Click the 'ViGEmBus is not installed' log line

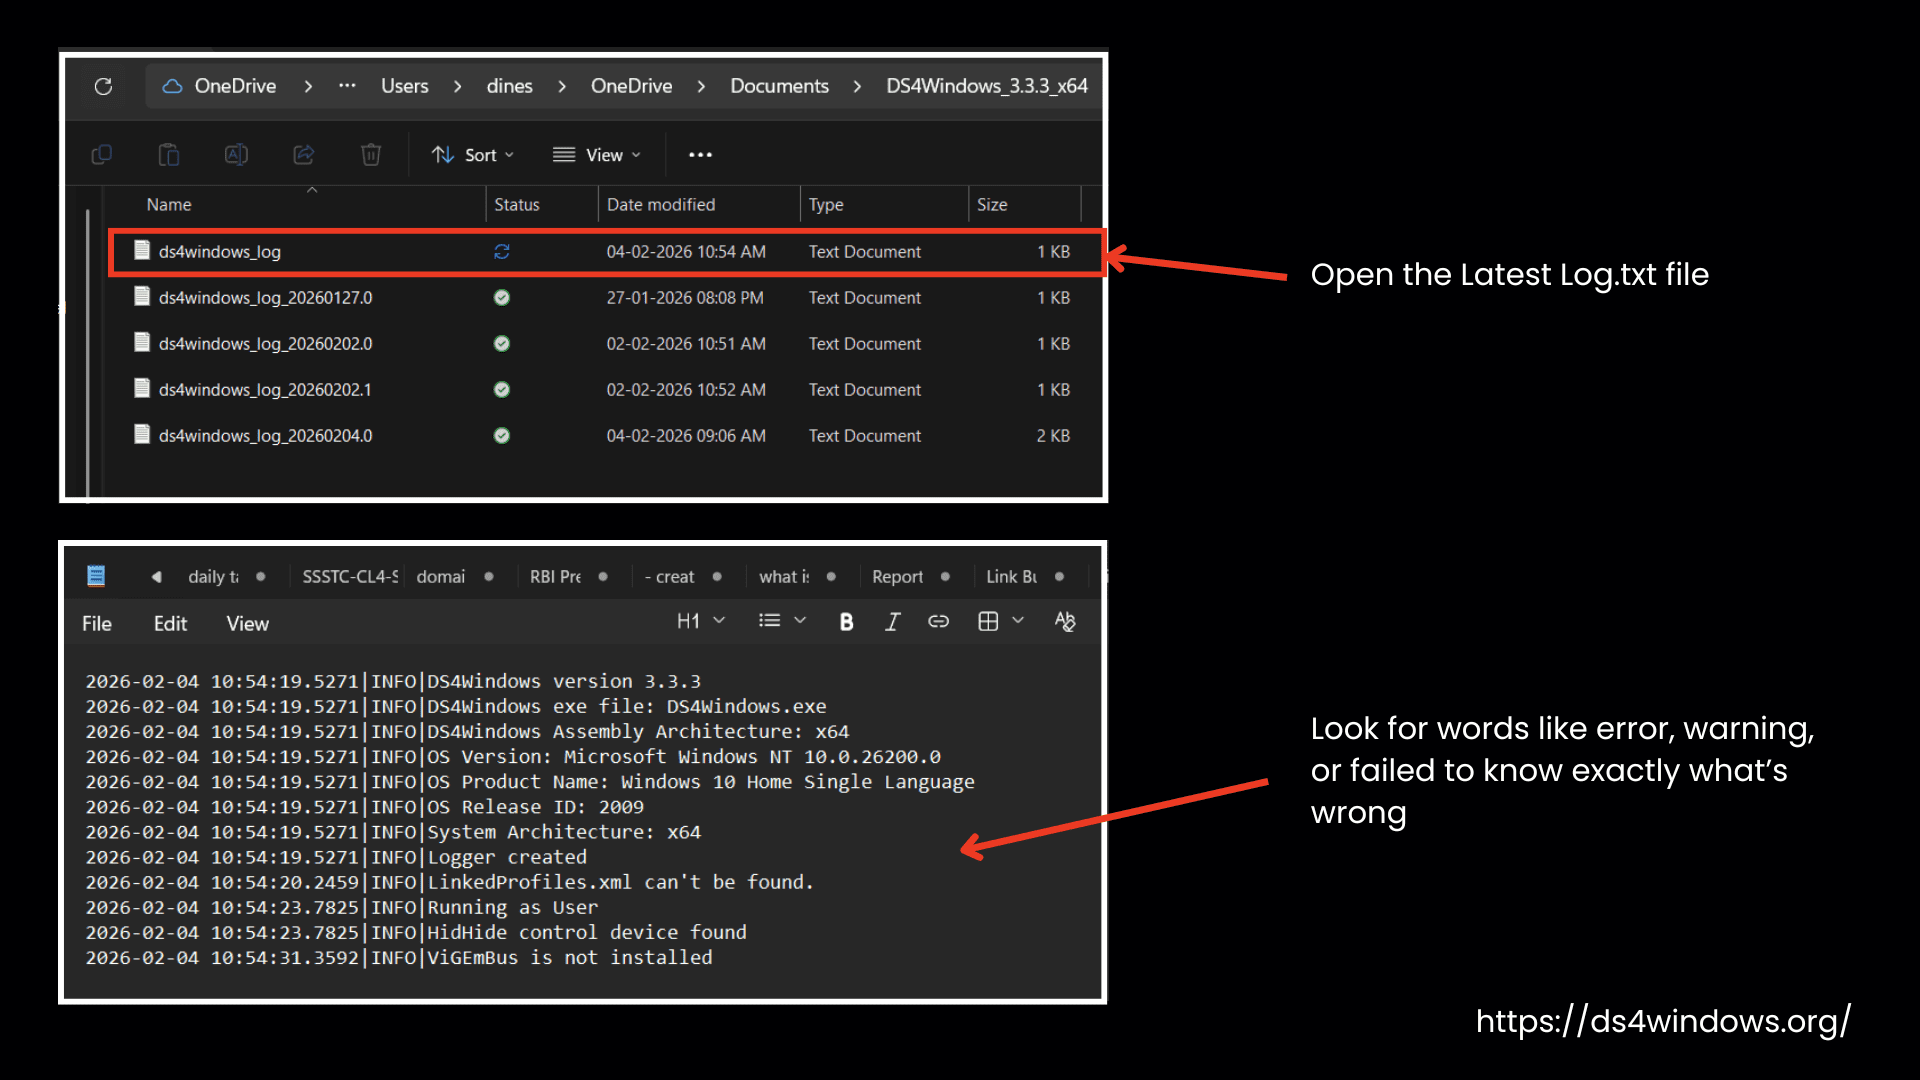pos(399,958)
